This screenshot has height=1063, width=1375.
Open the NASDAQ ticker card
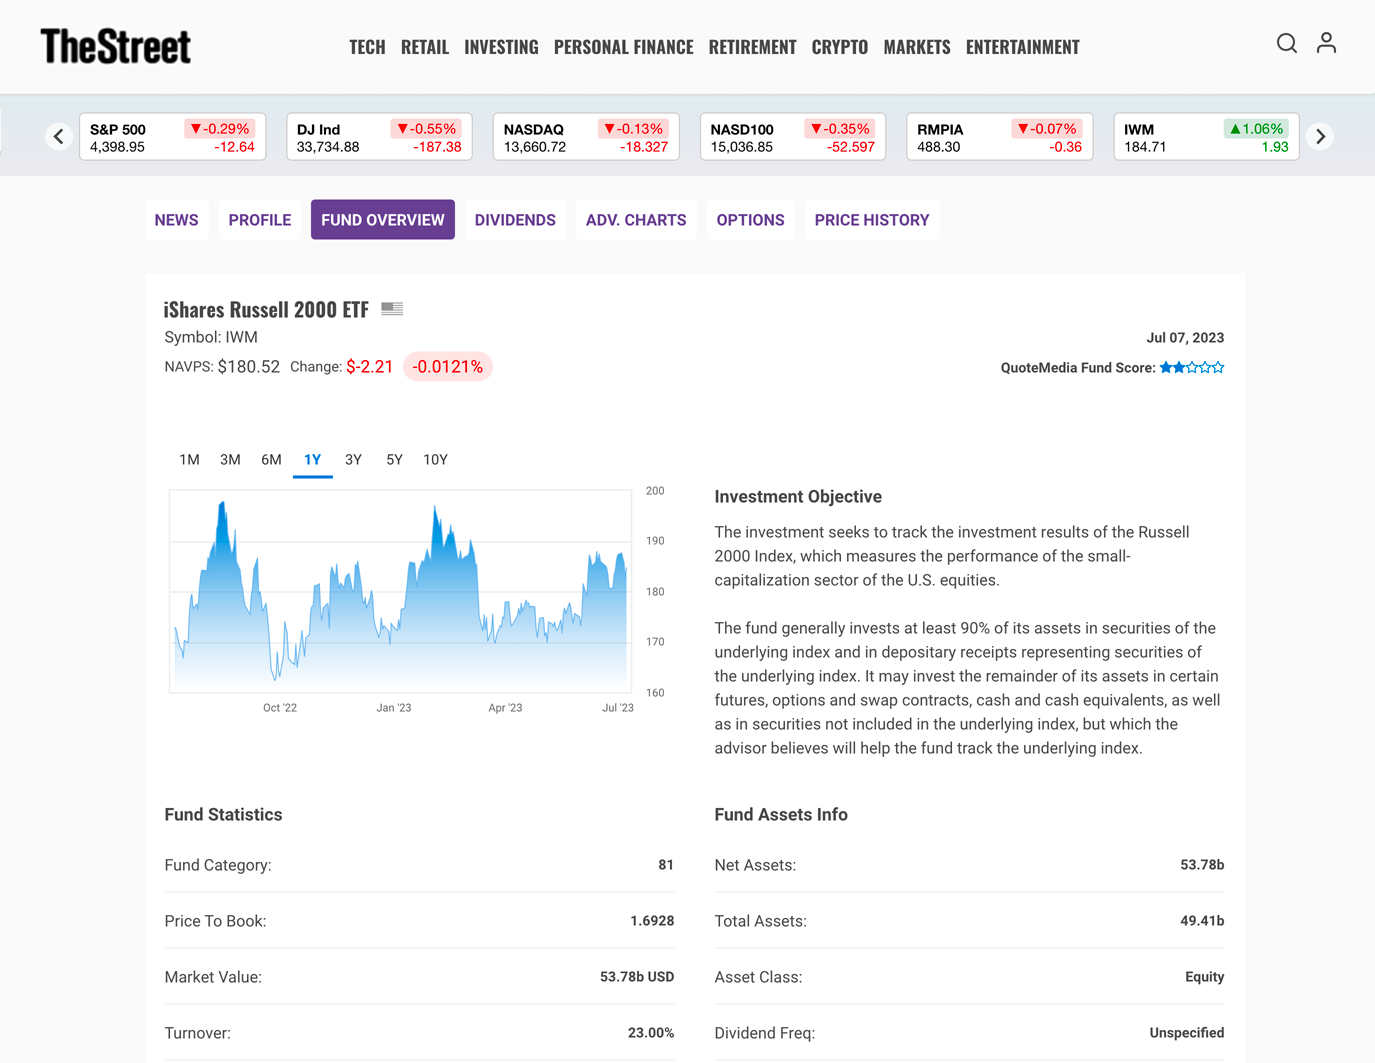tap(586, 137)
